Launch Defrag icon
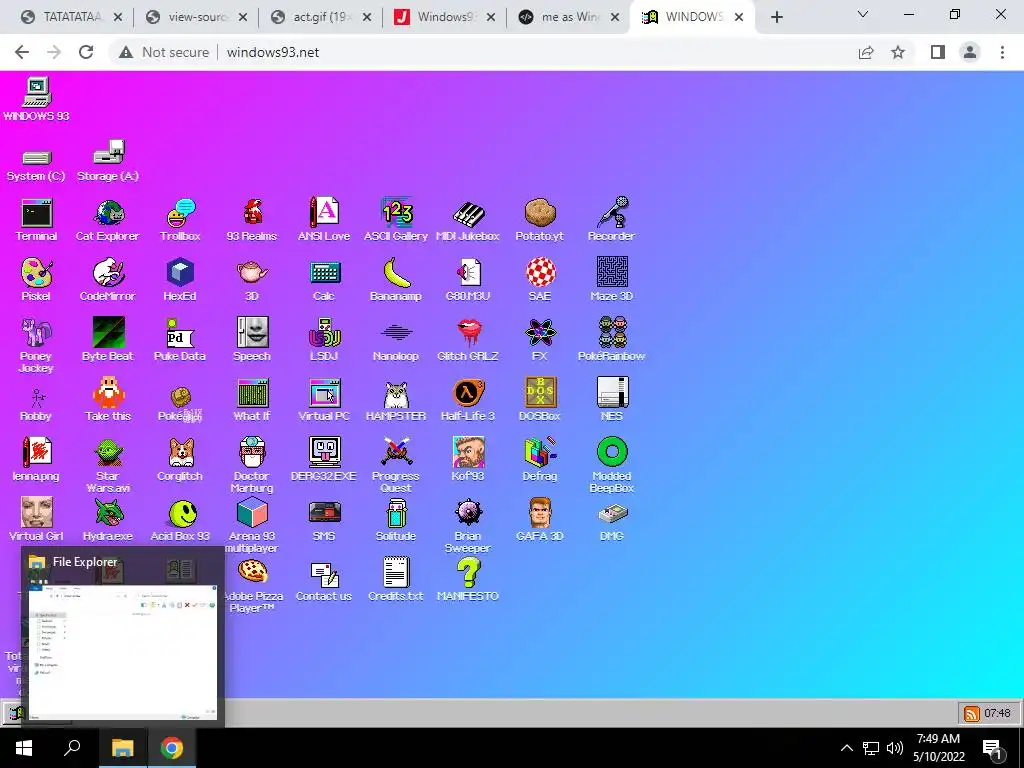 pyautogui.click(x=539, y=460)
